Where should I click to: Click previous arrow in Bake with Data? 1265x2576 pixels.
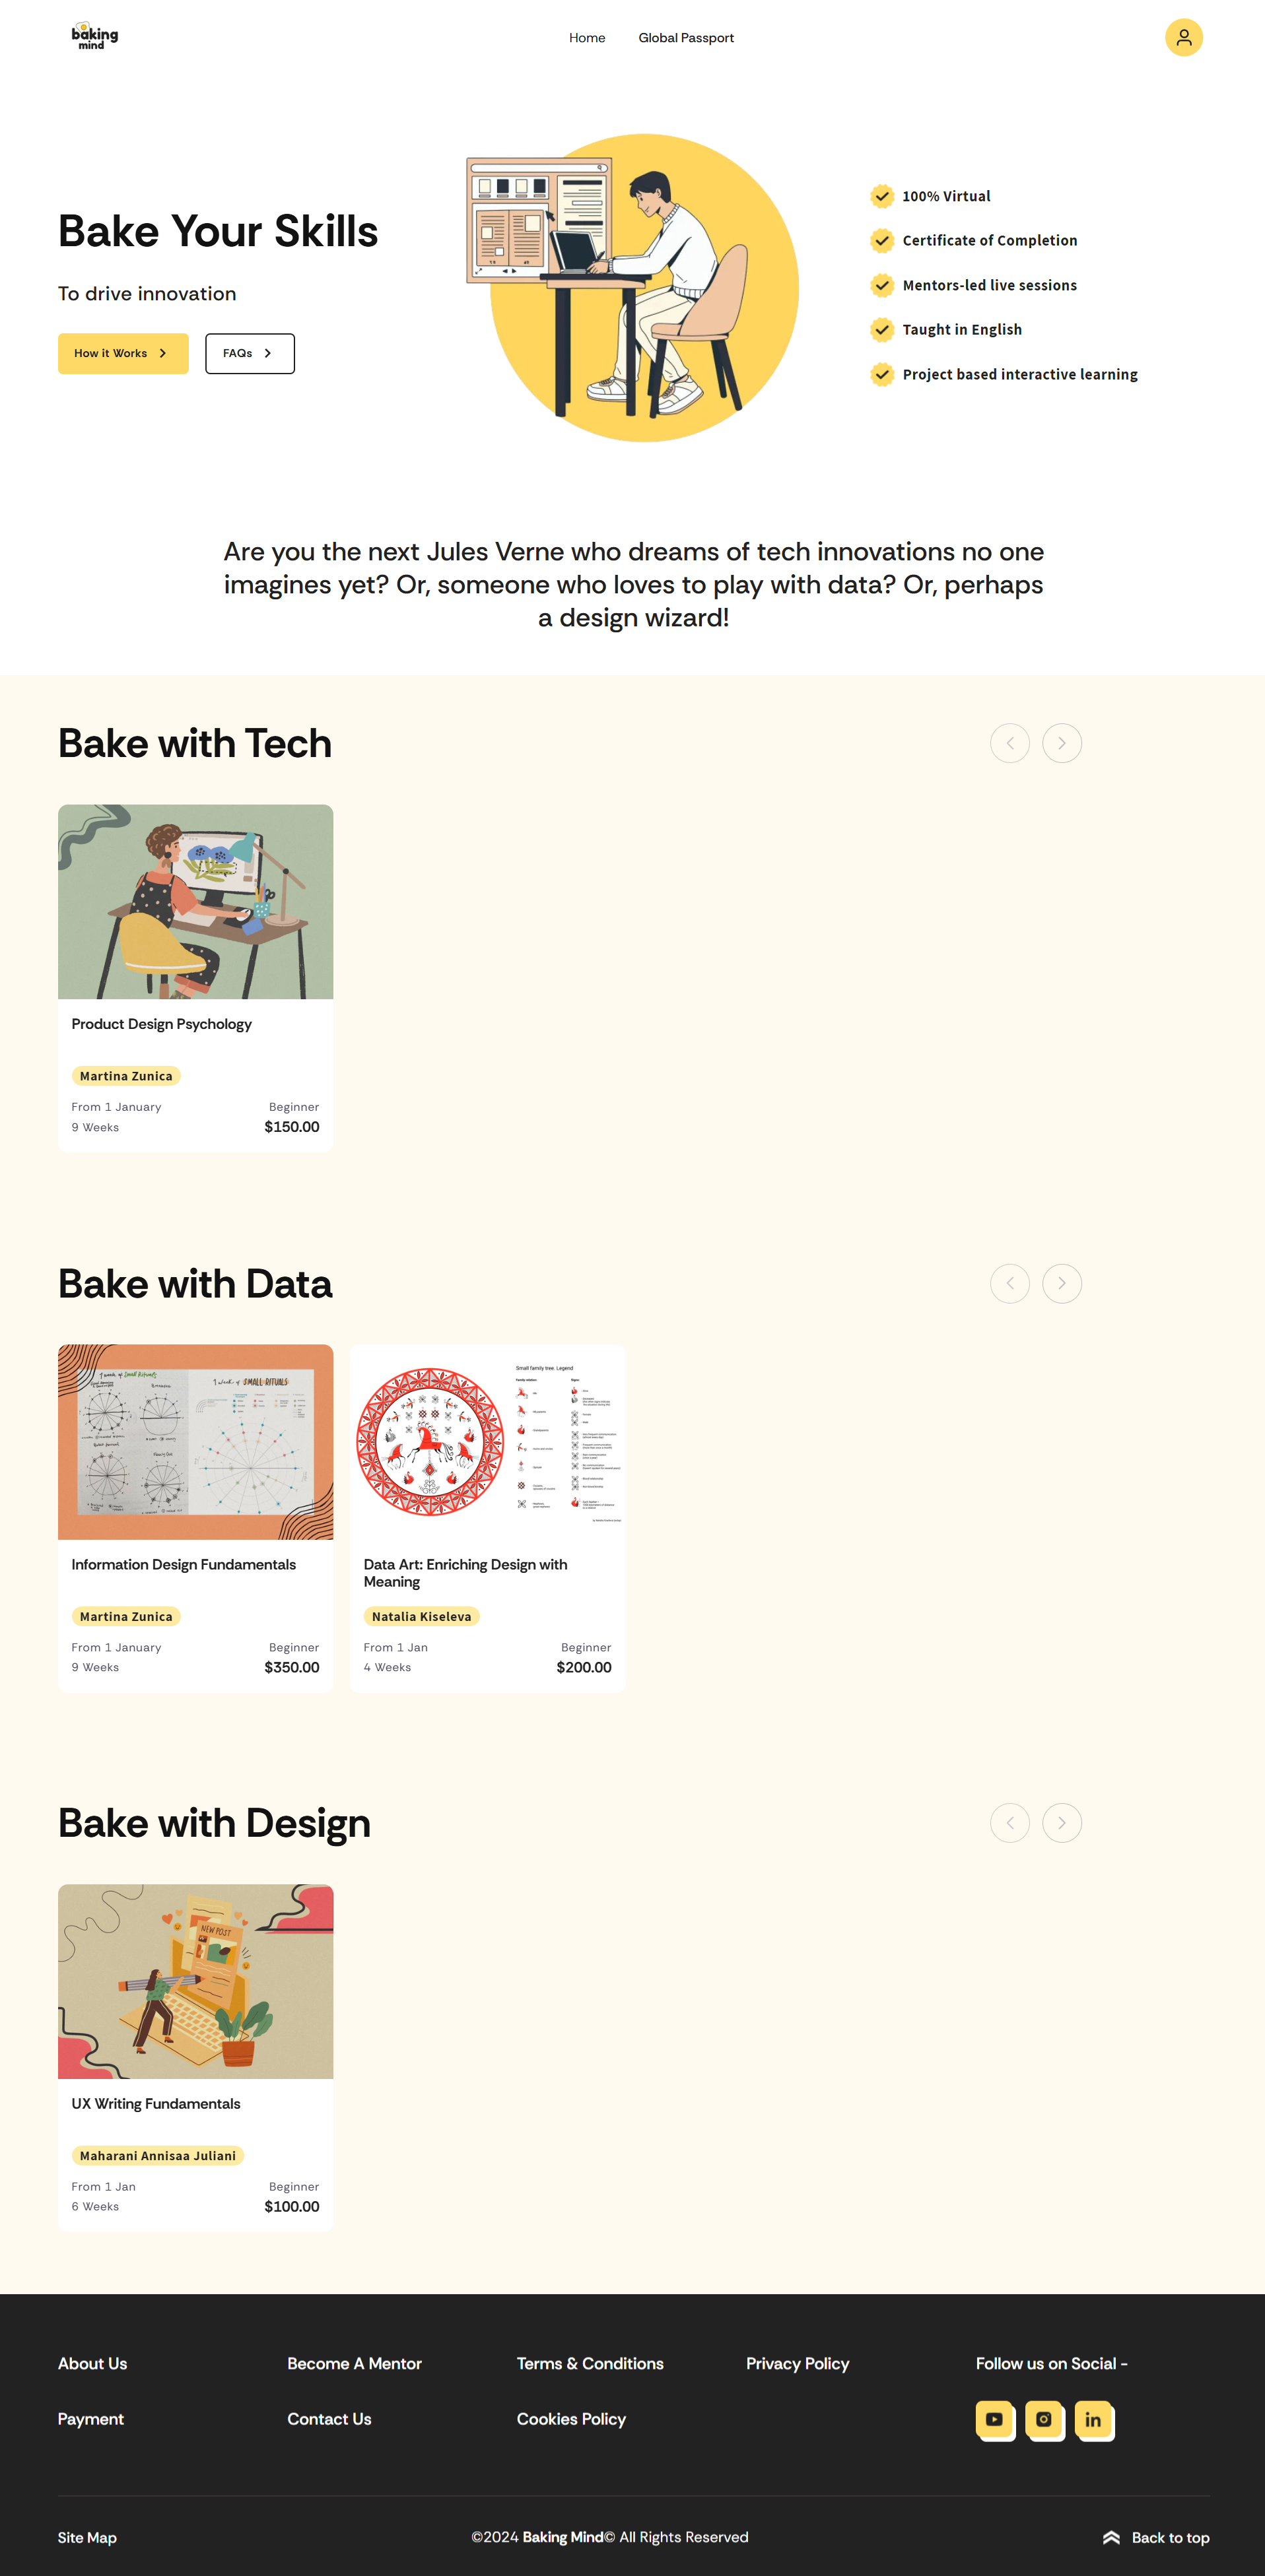1010,1283
